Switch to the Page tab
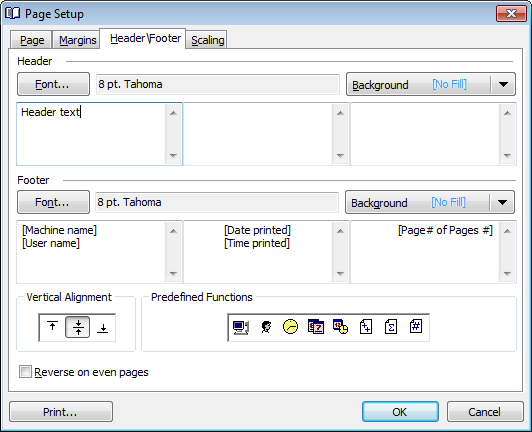This screenshot has width=532, height=432. (x=32, y=40)
